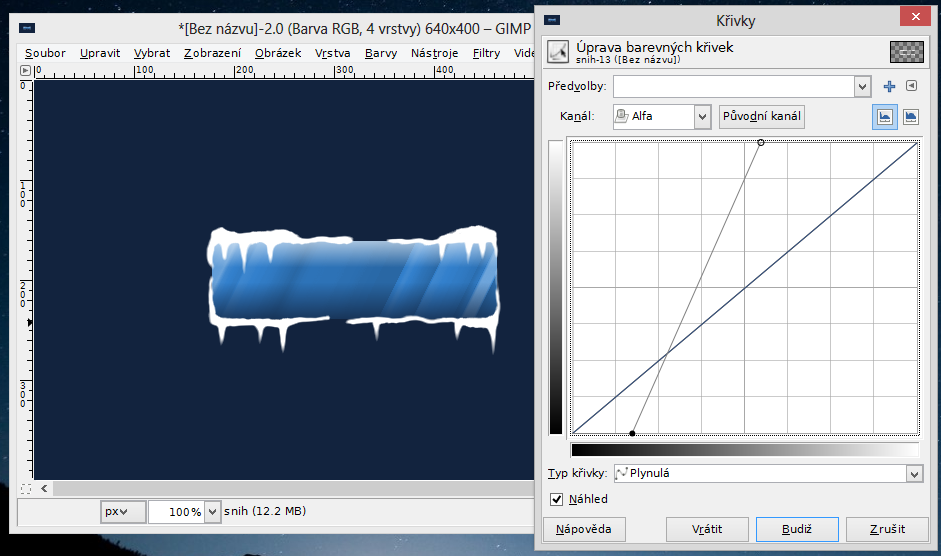941x556 pixels.
Task: Confirm curves with Budiž button
Action: pos(797,529)
